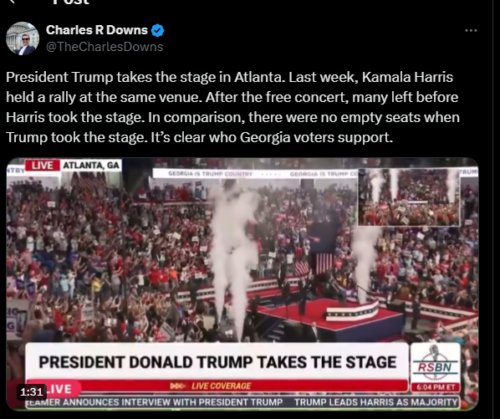Screen dimensions: 500x419
Task: Click the ATLANTA, GA location label
Action: 91,165
